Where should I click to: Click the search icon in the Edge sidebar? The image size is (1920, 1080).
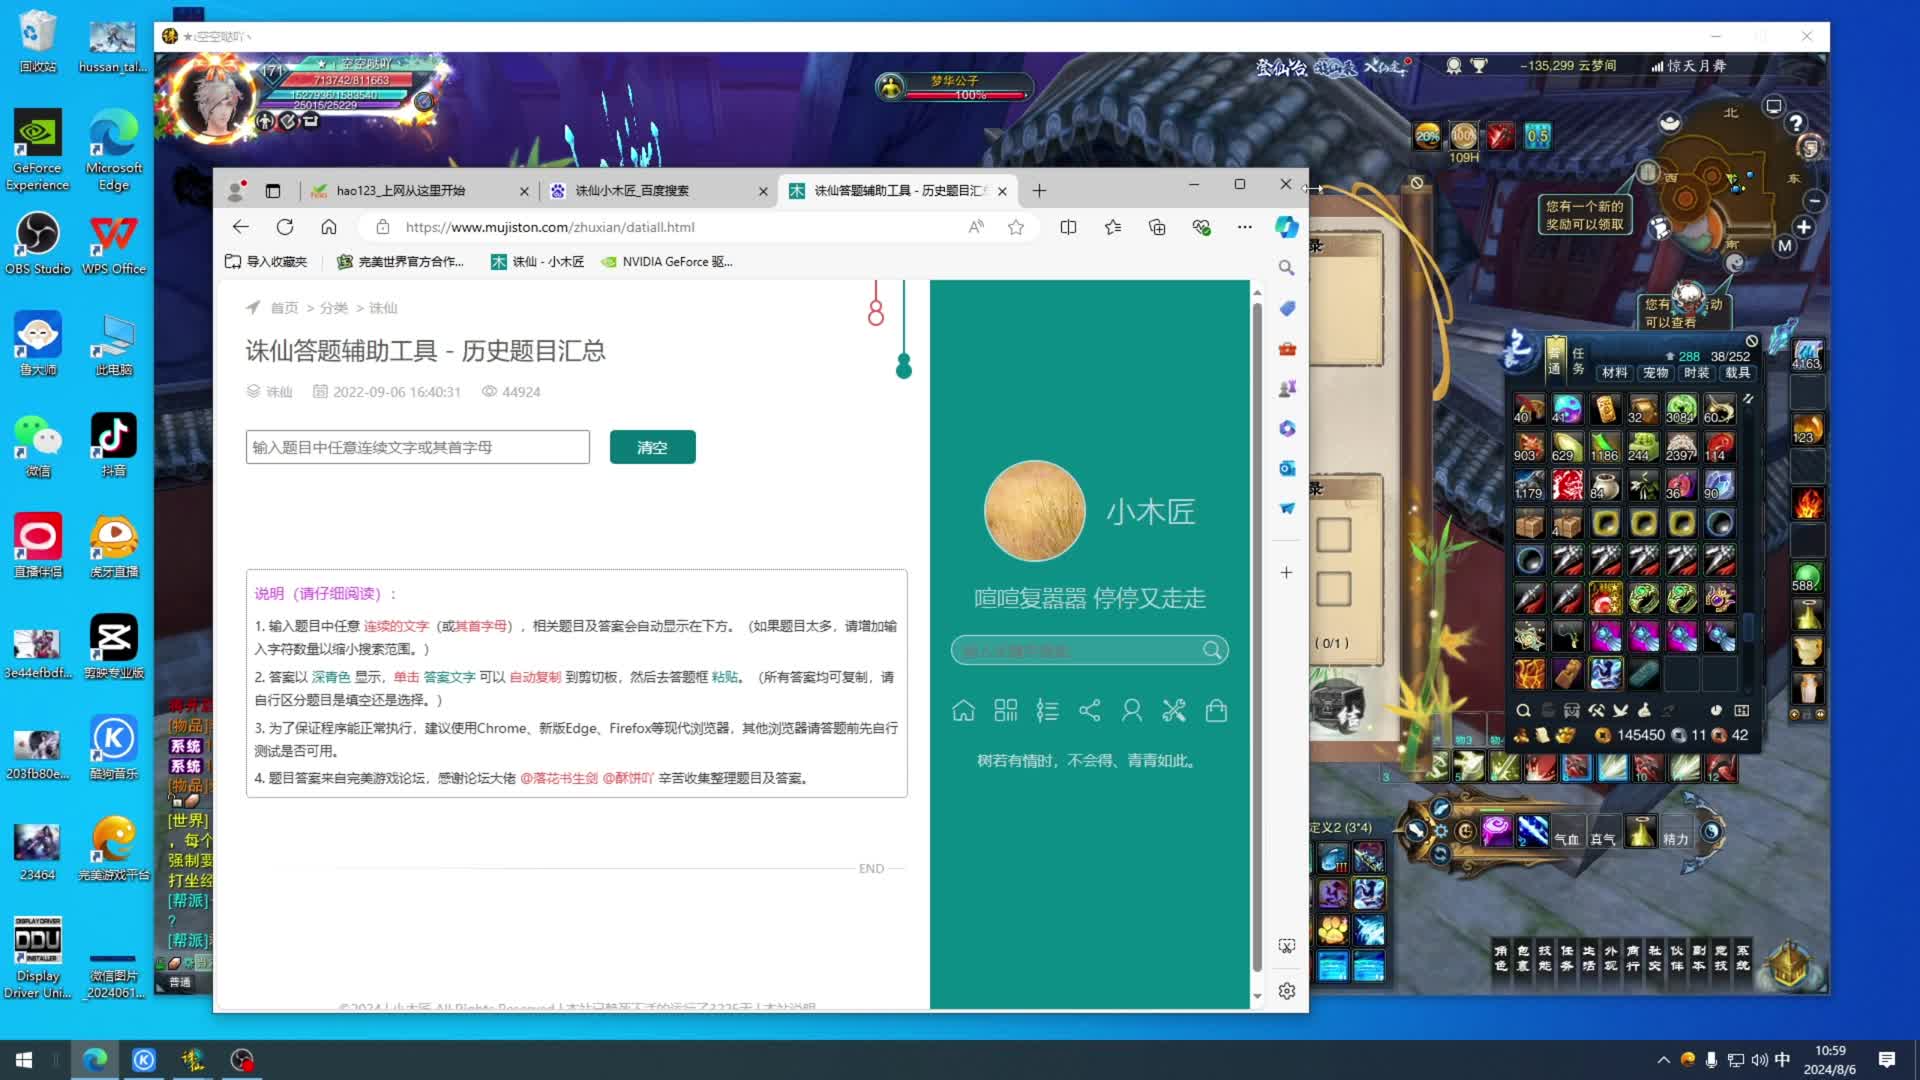coord(1287,268)
